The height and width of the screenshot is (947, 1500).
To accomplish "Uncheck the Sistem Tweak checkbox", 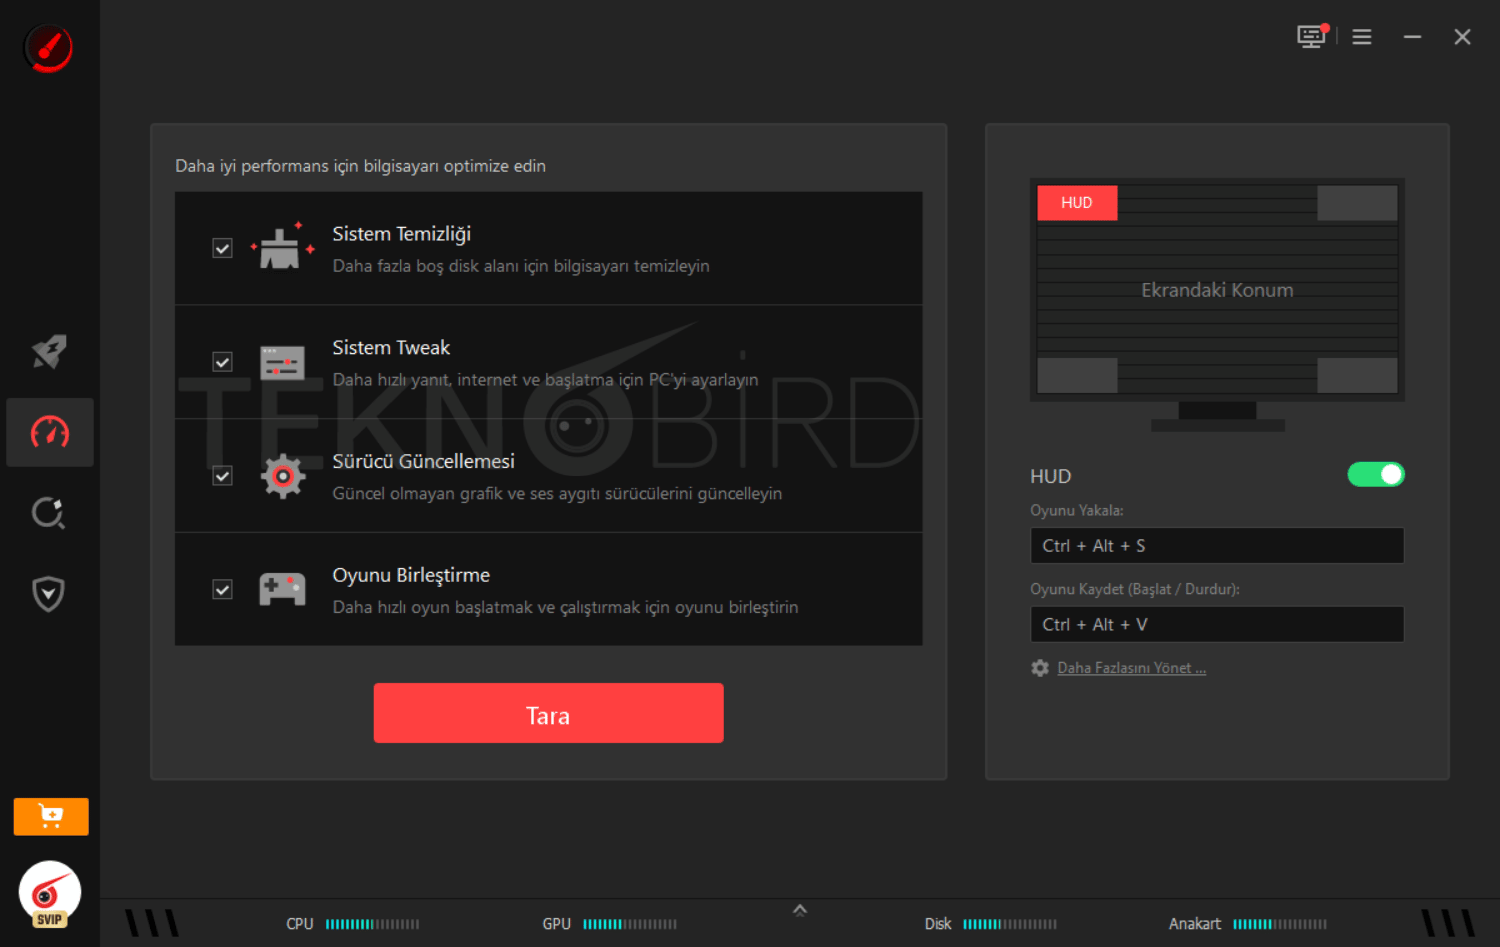I will coord(222,362).
